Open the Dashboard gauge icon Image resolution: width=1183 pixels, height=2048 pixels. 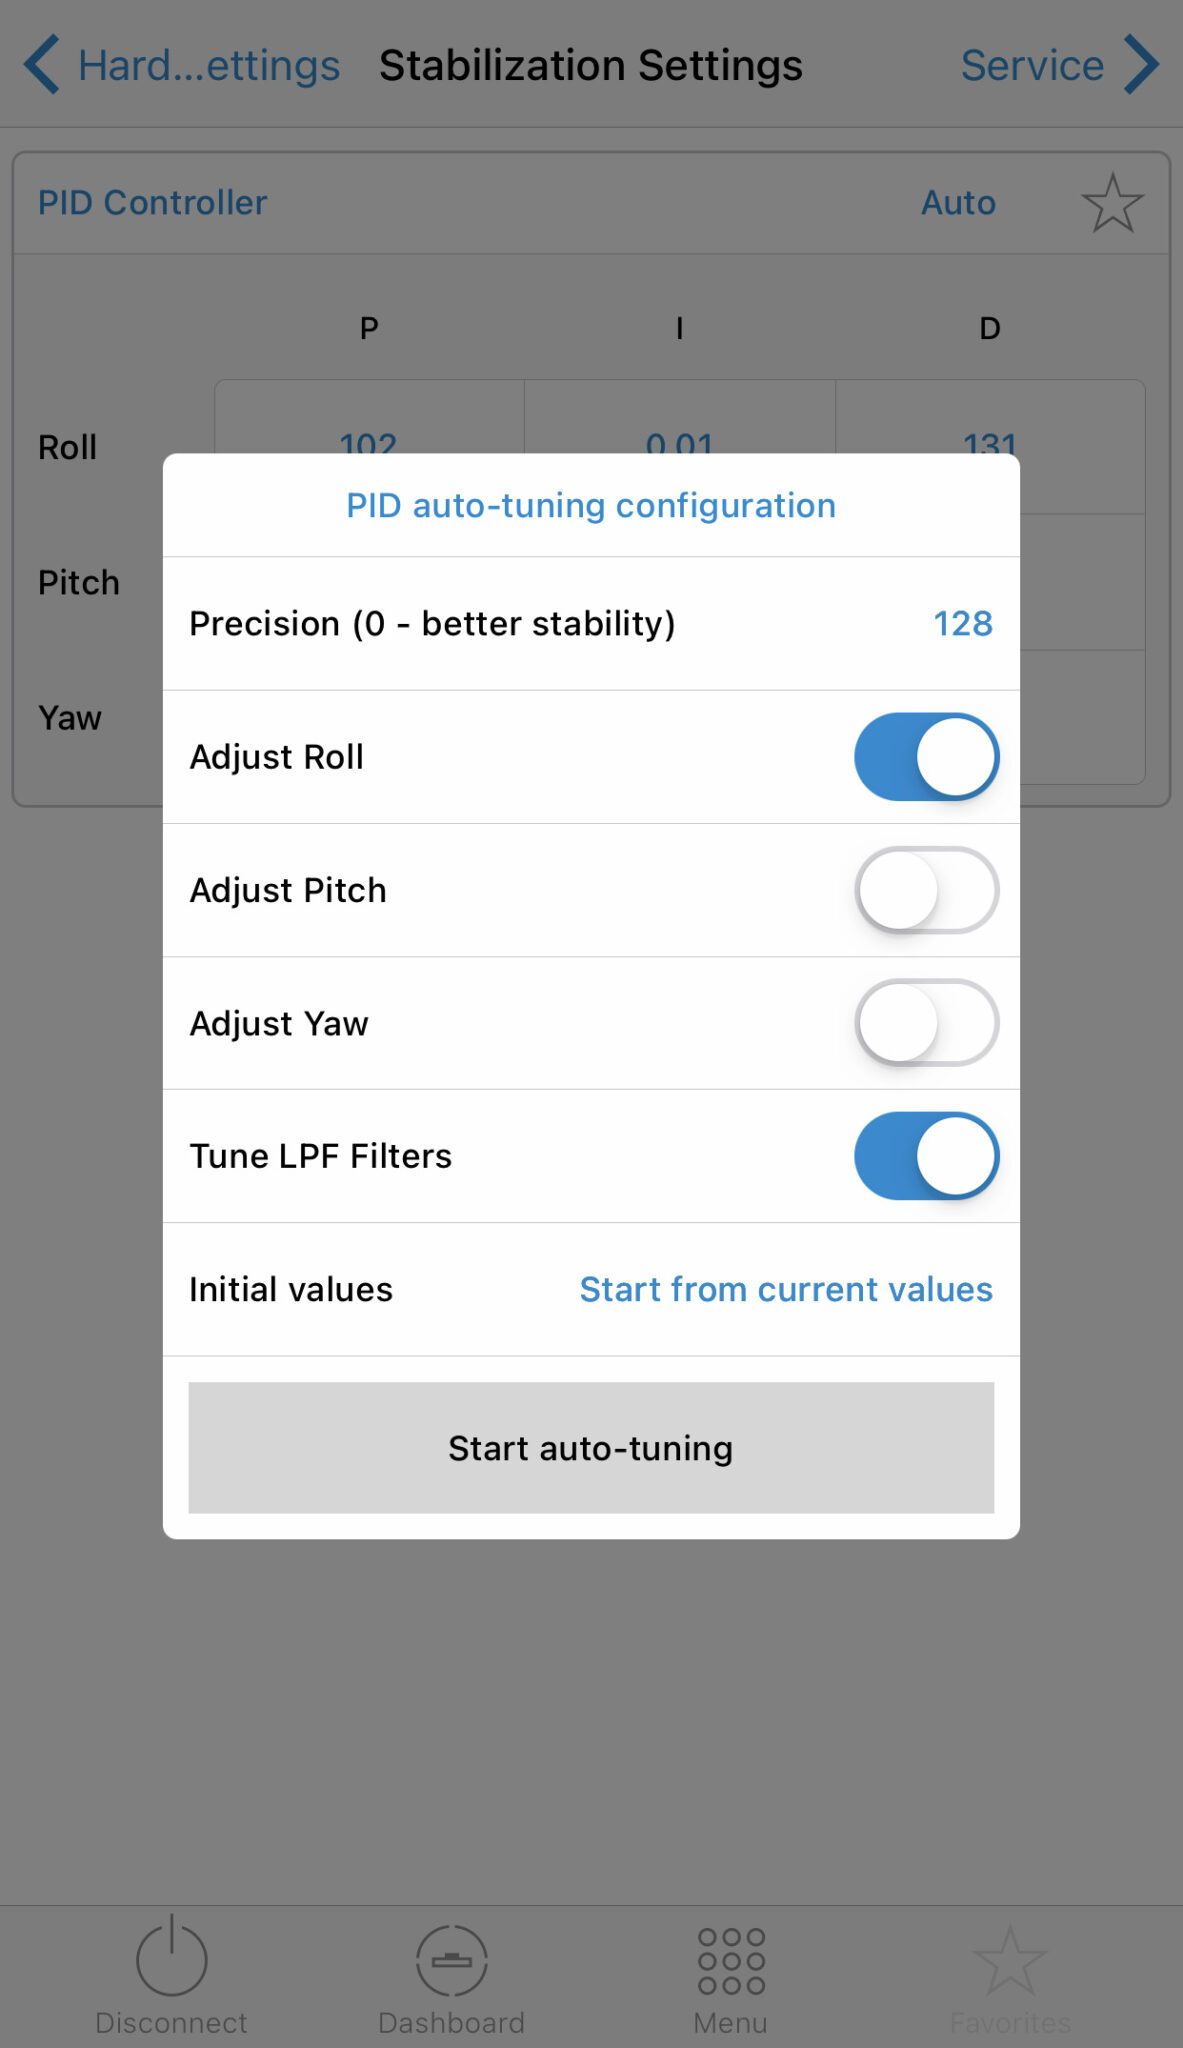[451, 1960]
